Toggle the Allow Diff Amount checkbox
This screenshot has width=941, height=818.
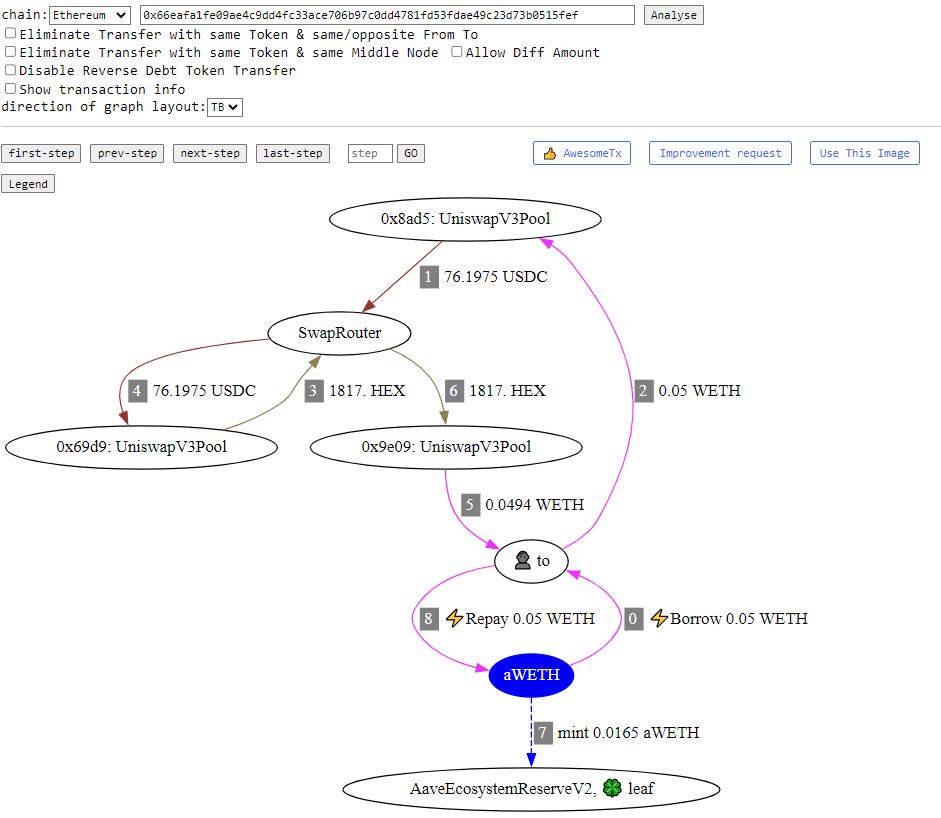(x=456, y=52)
